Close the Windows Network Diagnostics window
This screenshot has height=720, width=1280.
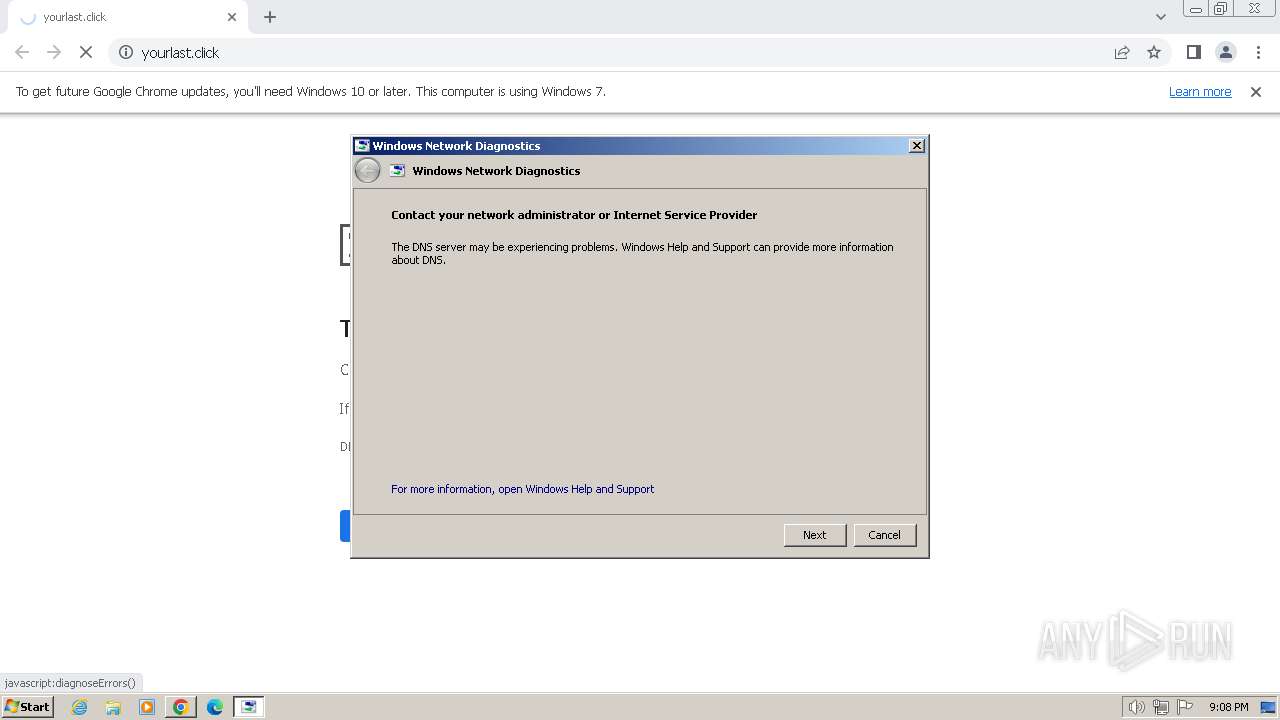(x=917, y=146)
